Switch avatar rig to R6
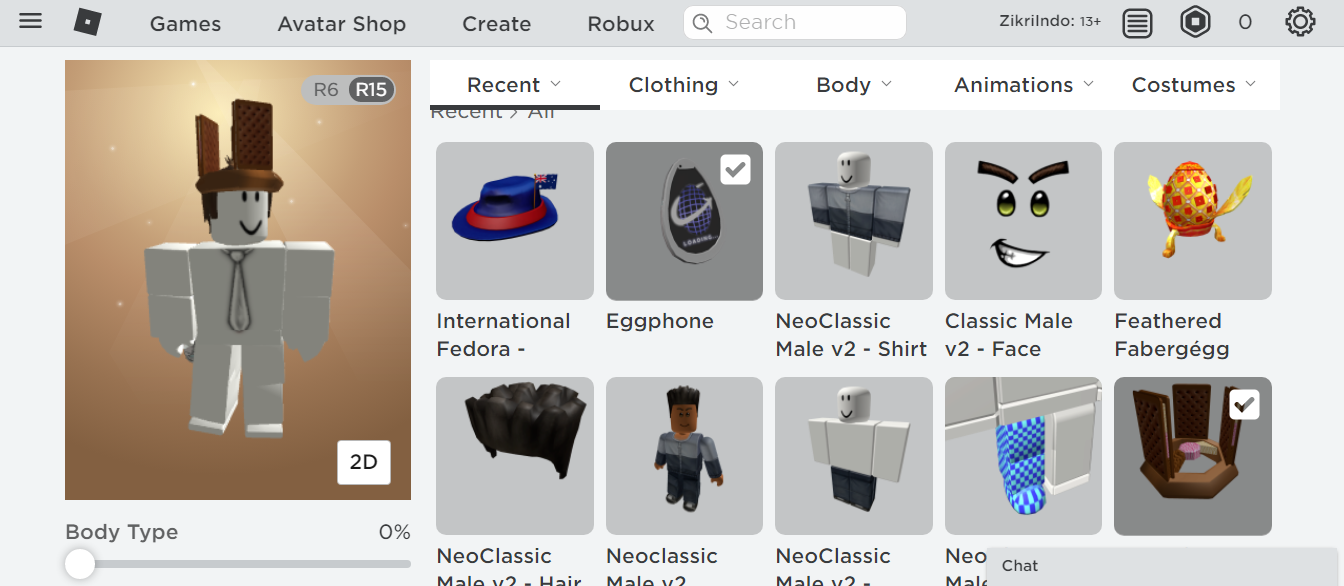1344x586 pixels. (326, 90)
